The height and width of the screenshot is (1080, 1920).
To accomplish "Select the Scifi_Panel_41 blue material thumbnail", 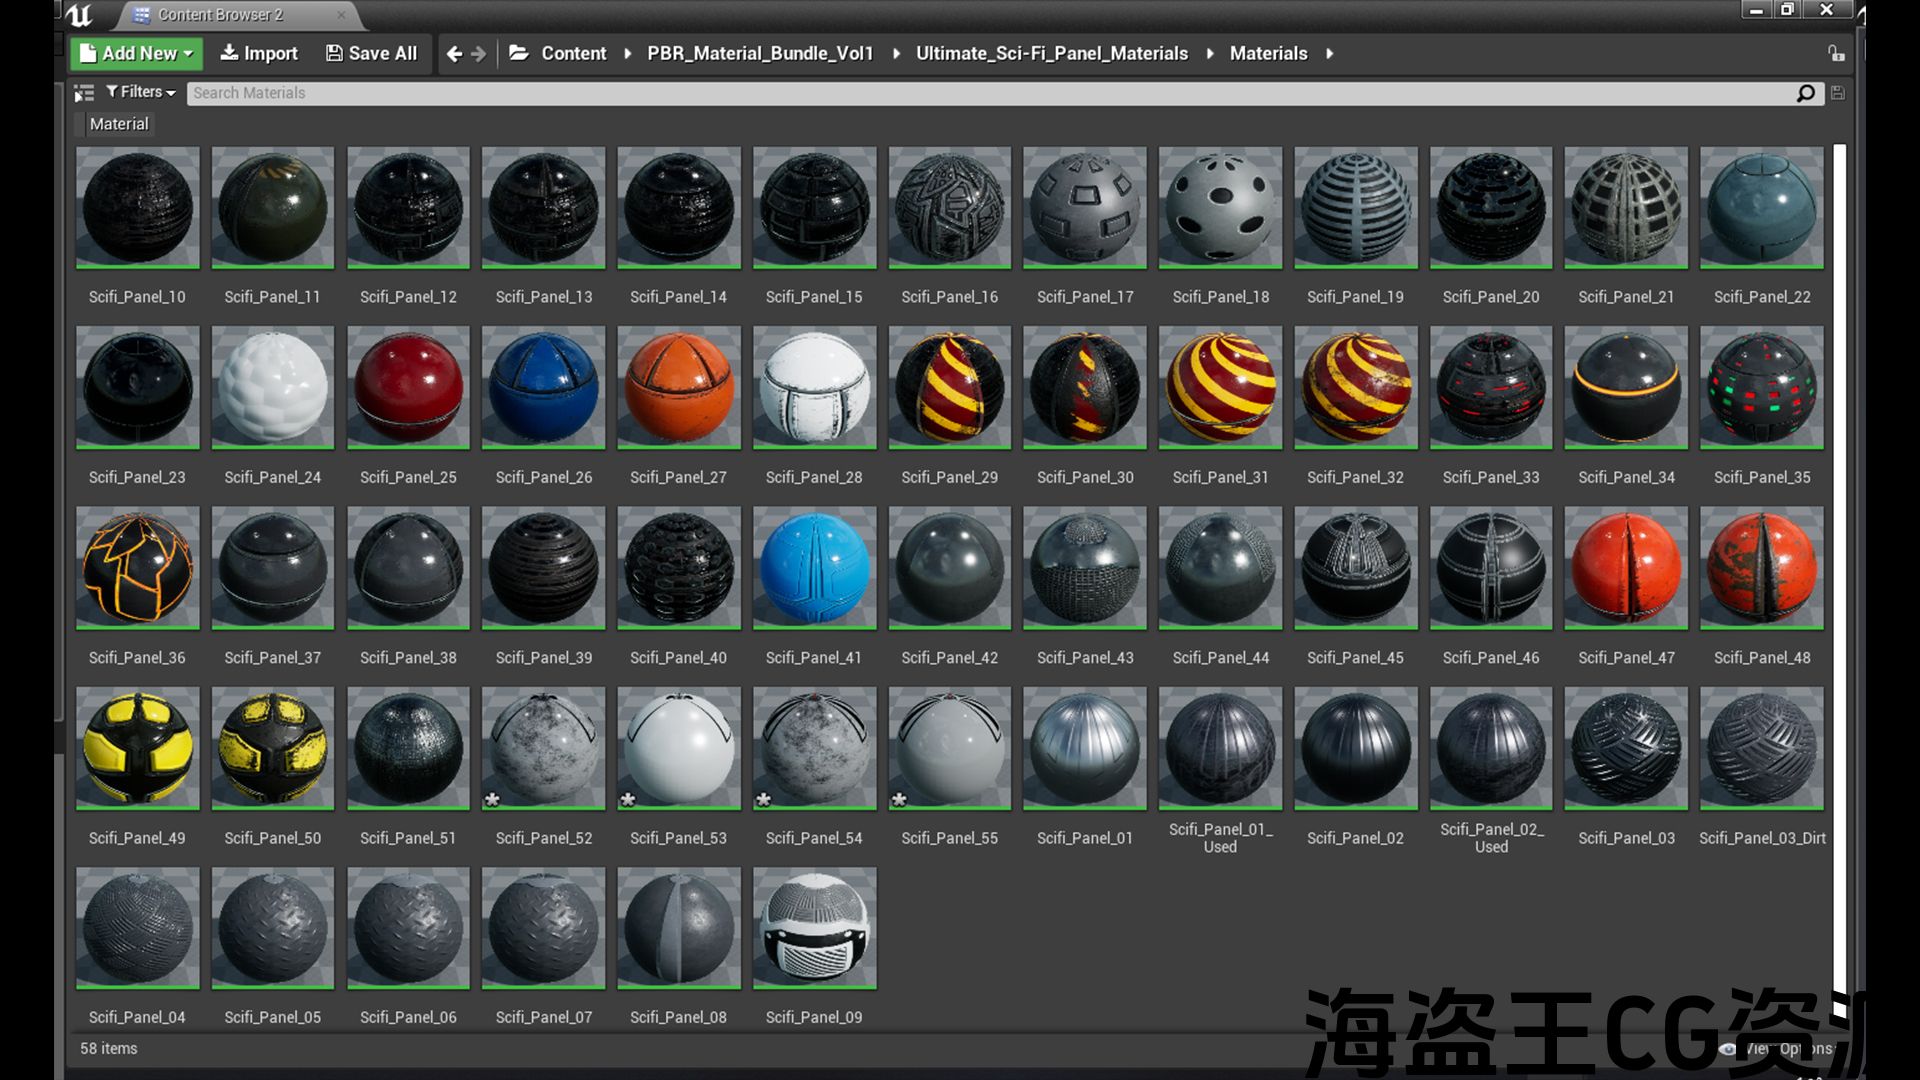I will 814,568.
